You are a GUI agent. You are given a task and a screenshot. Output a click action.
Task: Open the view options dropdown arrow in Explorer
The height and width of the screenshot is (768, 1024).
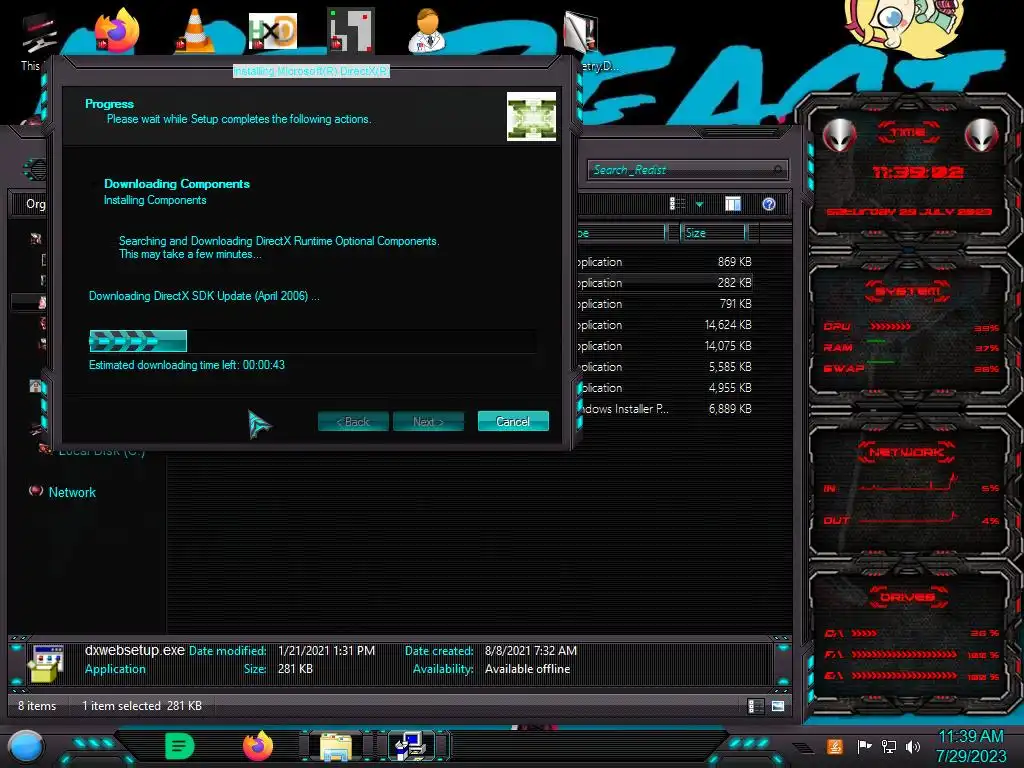pyautogui.click(x=699, y=204)
